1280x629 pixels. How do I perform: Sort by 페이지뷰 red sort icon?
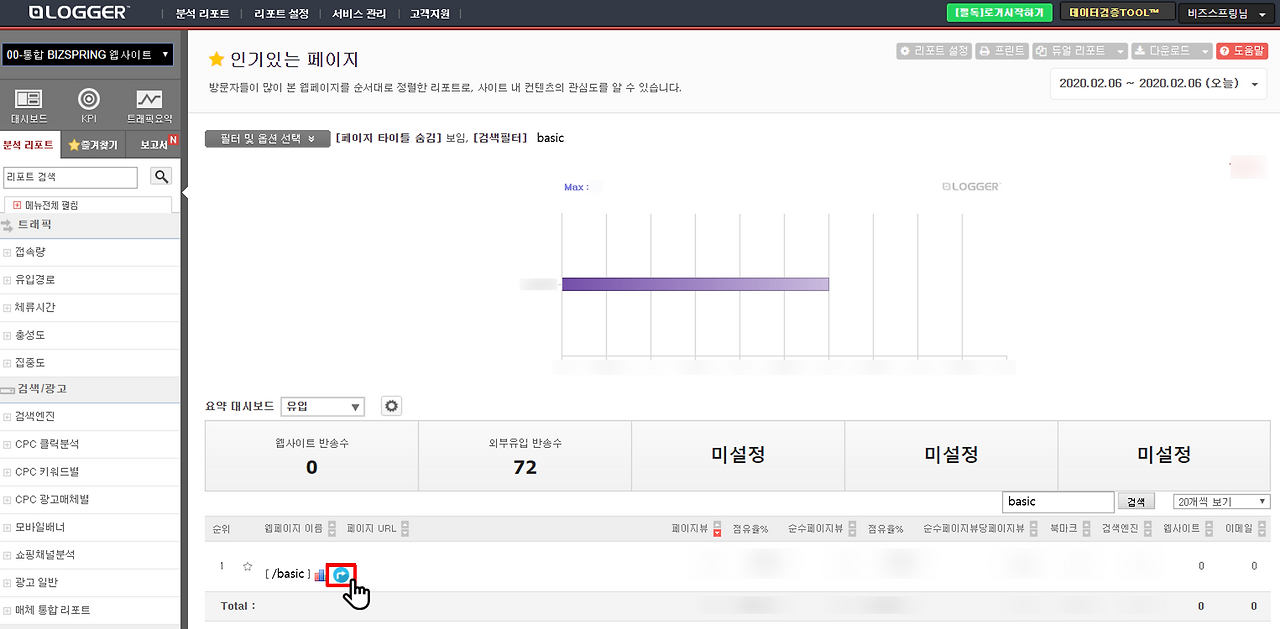[717, 530]
